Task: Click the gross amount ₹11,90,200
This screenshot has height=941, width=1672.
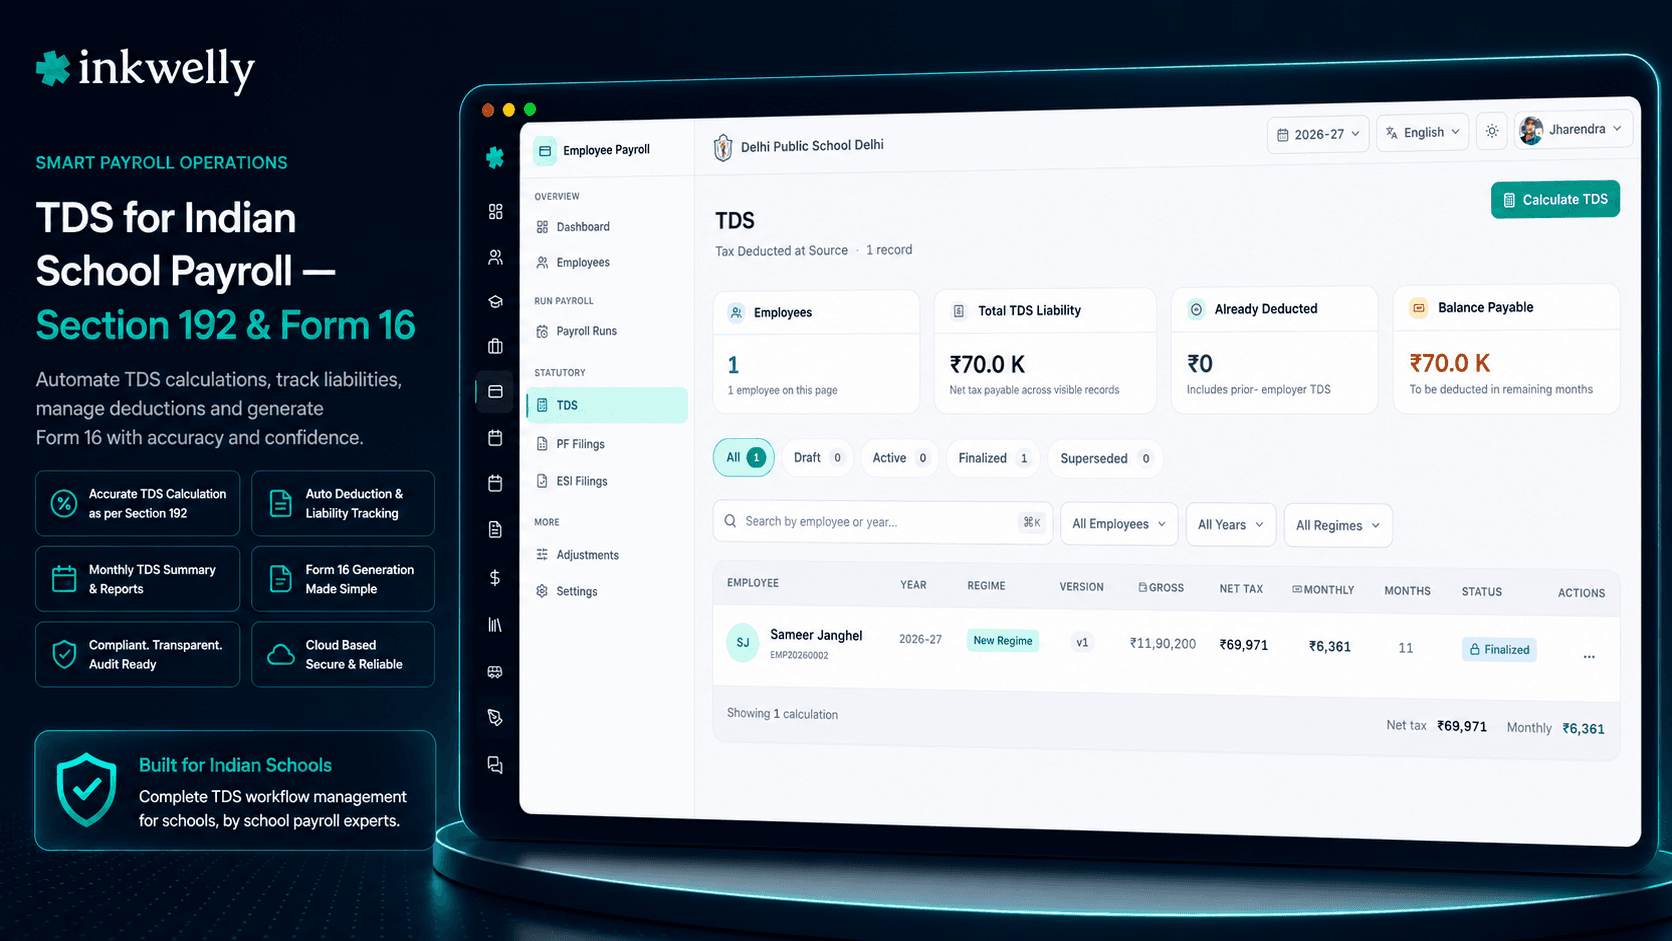Action: coord(1163,644)
